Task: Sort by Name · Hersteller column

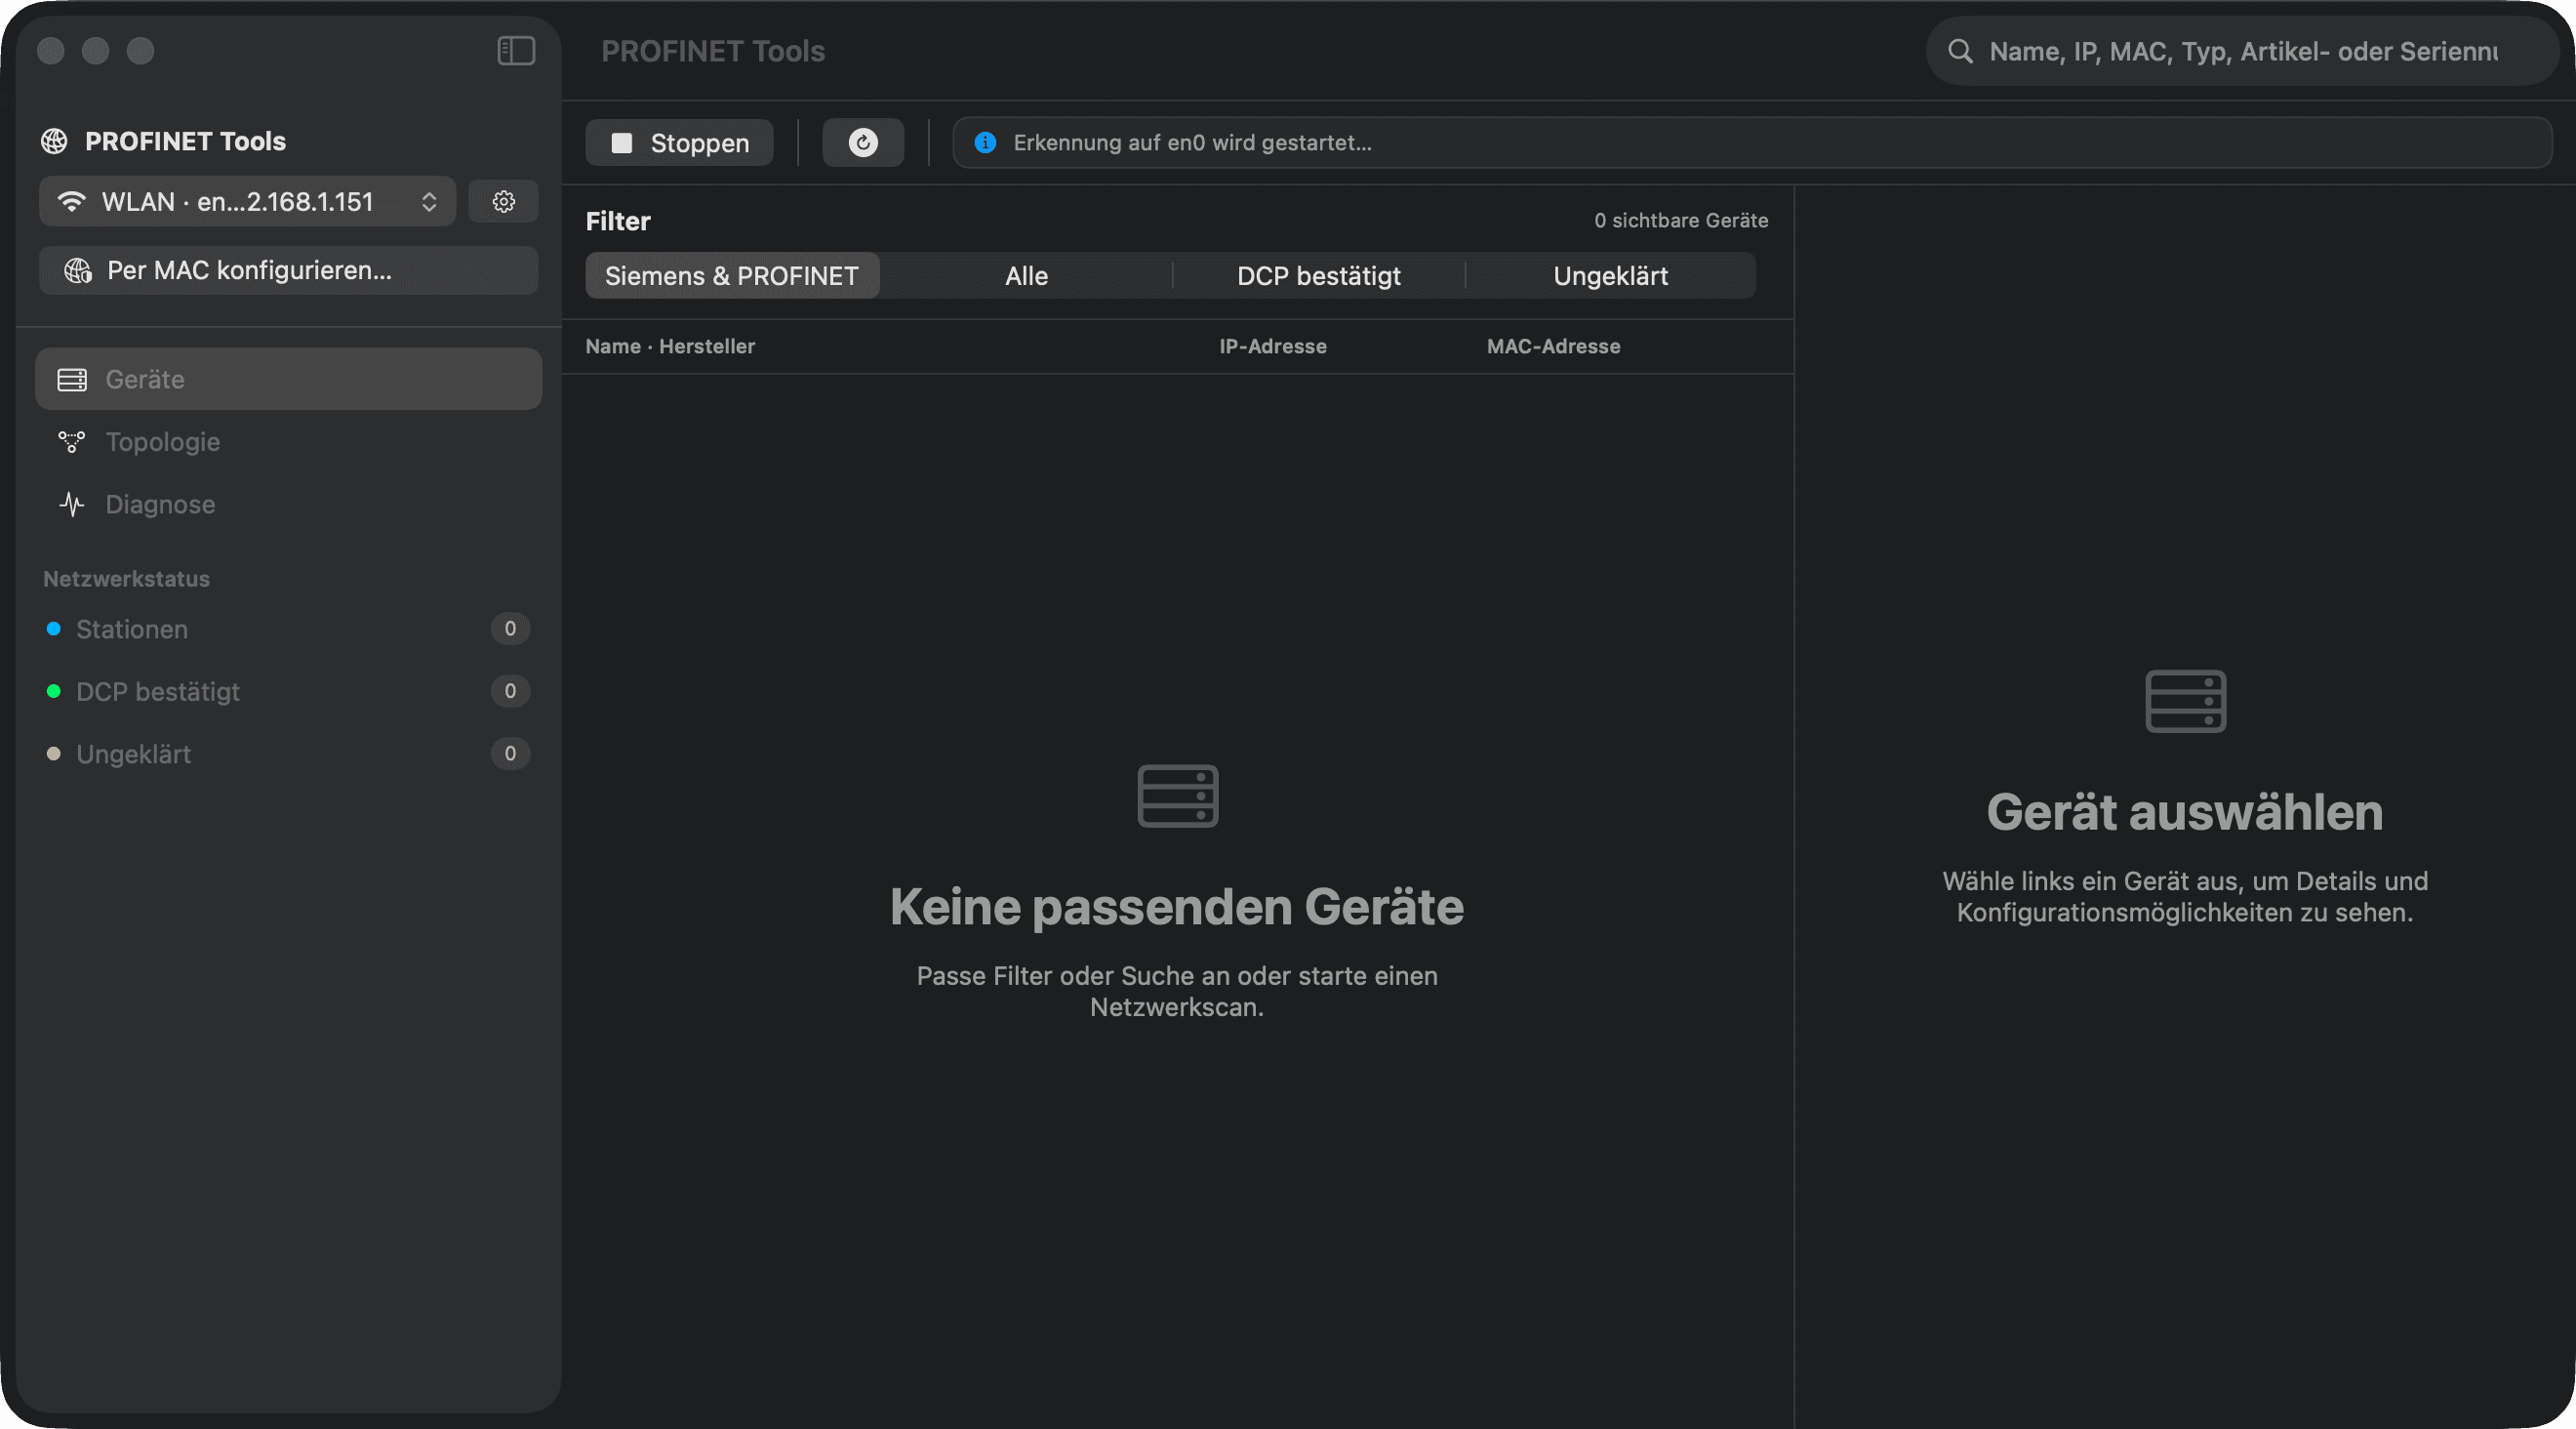Action: (670, 347)
